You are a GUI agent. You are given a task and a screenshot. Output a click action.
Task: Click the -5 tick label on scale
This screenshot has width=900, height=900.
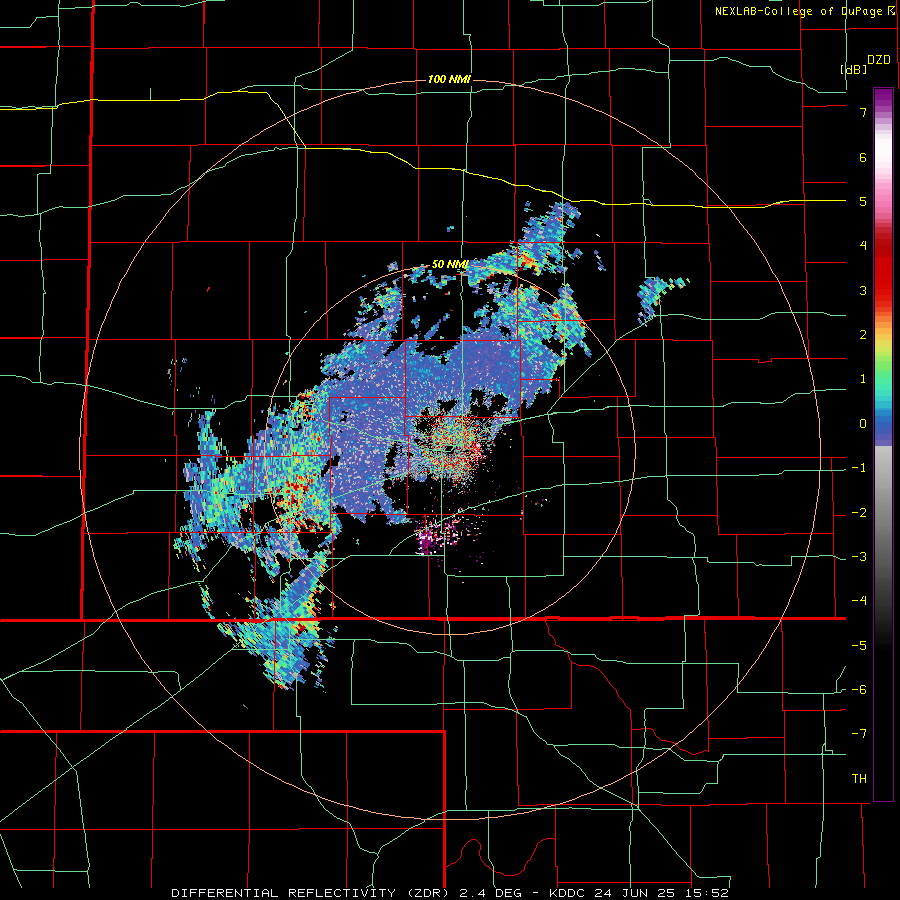859,646
